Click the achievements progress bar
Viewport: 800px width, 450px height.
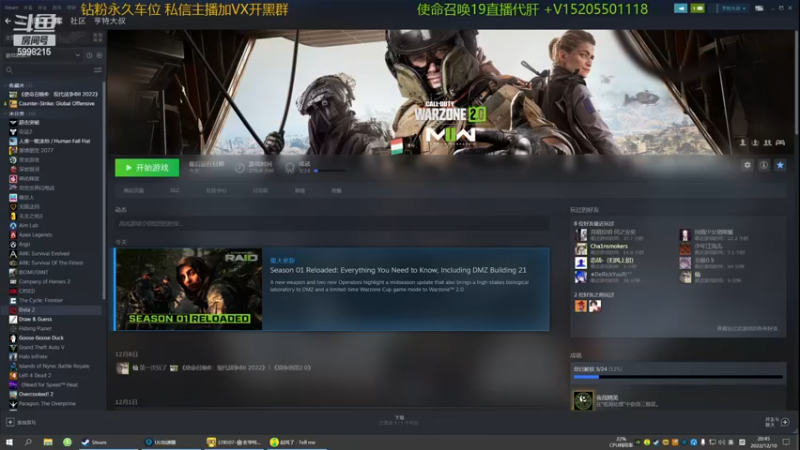click(678, 377)
